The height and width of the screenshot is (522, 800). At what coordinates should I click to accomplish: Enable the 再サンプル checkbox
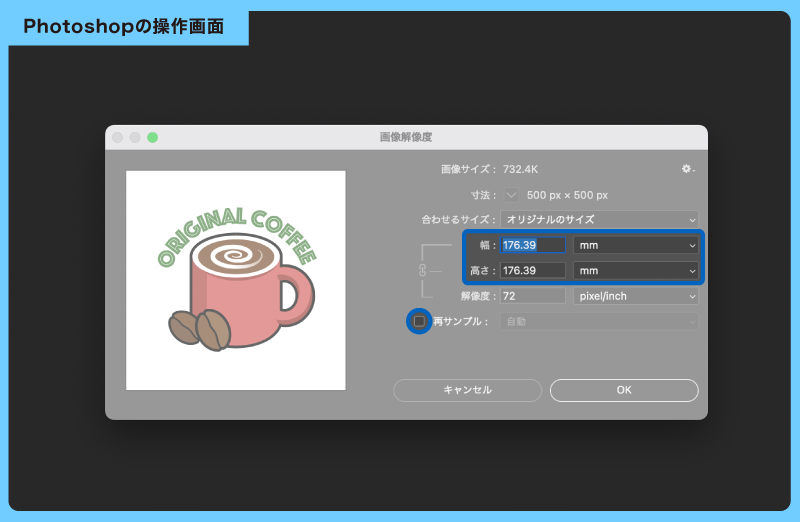click(x=419, y=321)
